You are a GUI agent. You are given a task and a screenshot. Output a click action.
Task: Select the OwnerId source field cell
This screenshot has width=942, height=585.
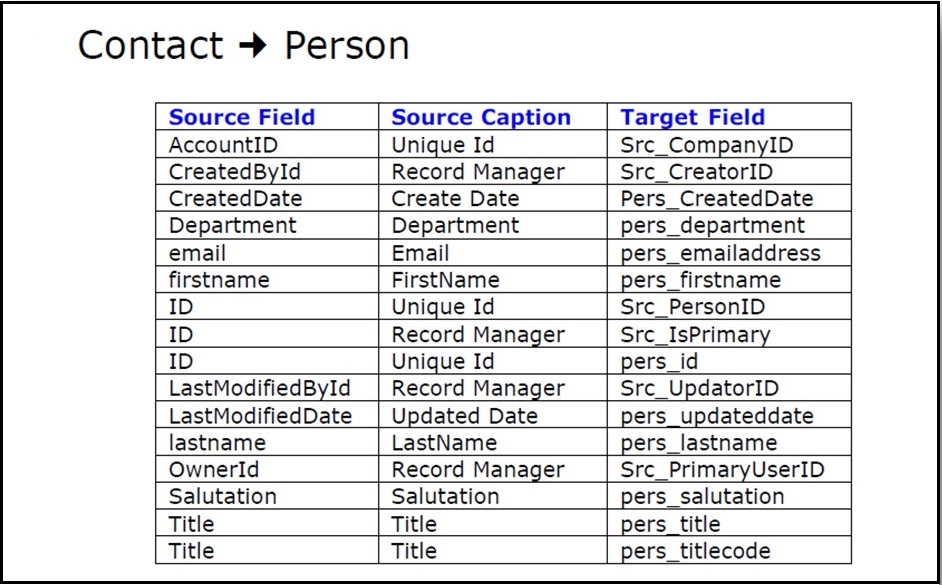[267, 470]
